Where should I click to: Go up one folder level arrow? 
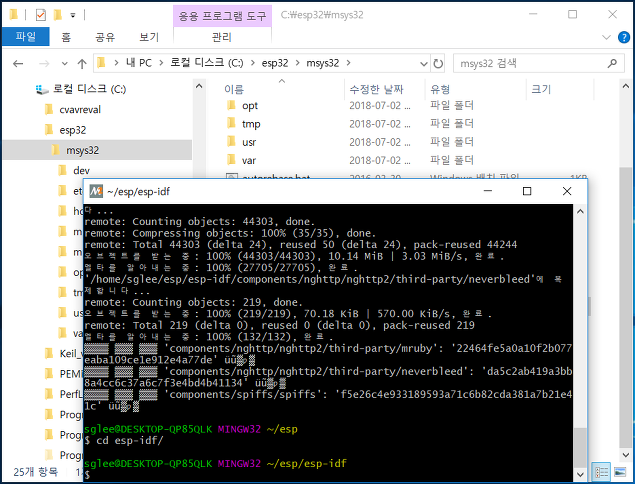click(82, 64)
